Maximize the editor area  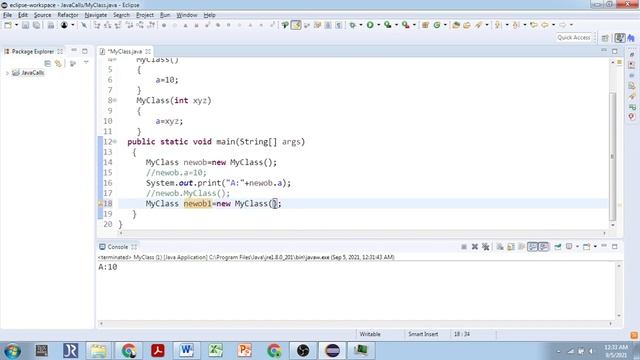click(x=615, y=51)
